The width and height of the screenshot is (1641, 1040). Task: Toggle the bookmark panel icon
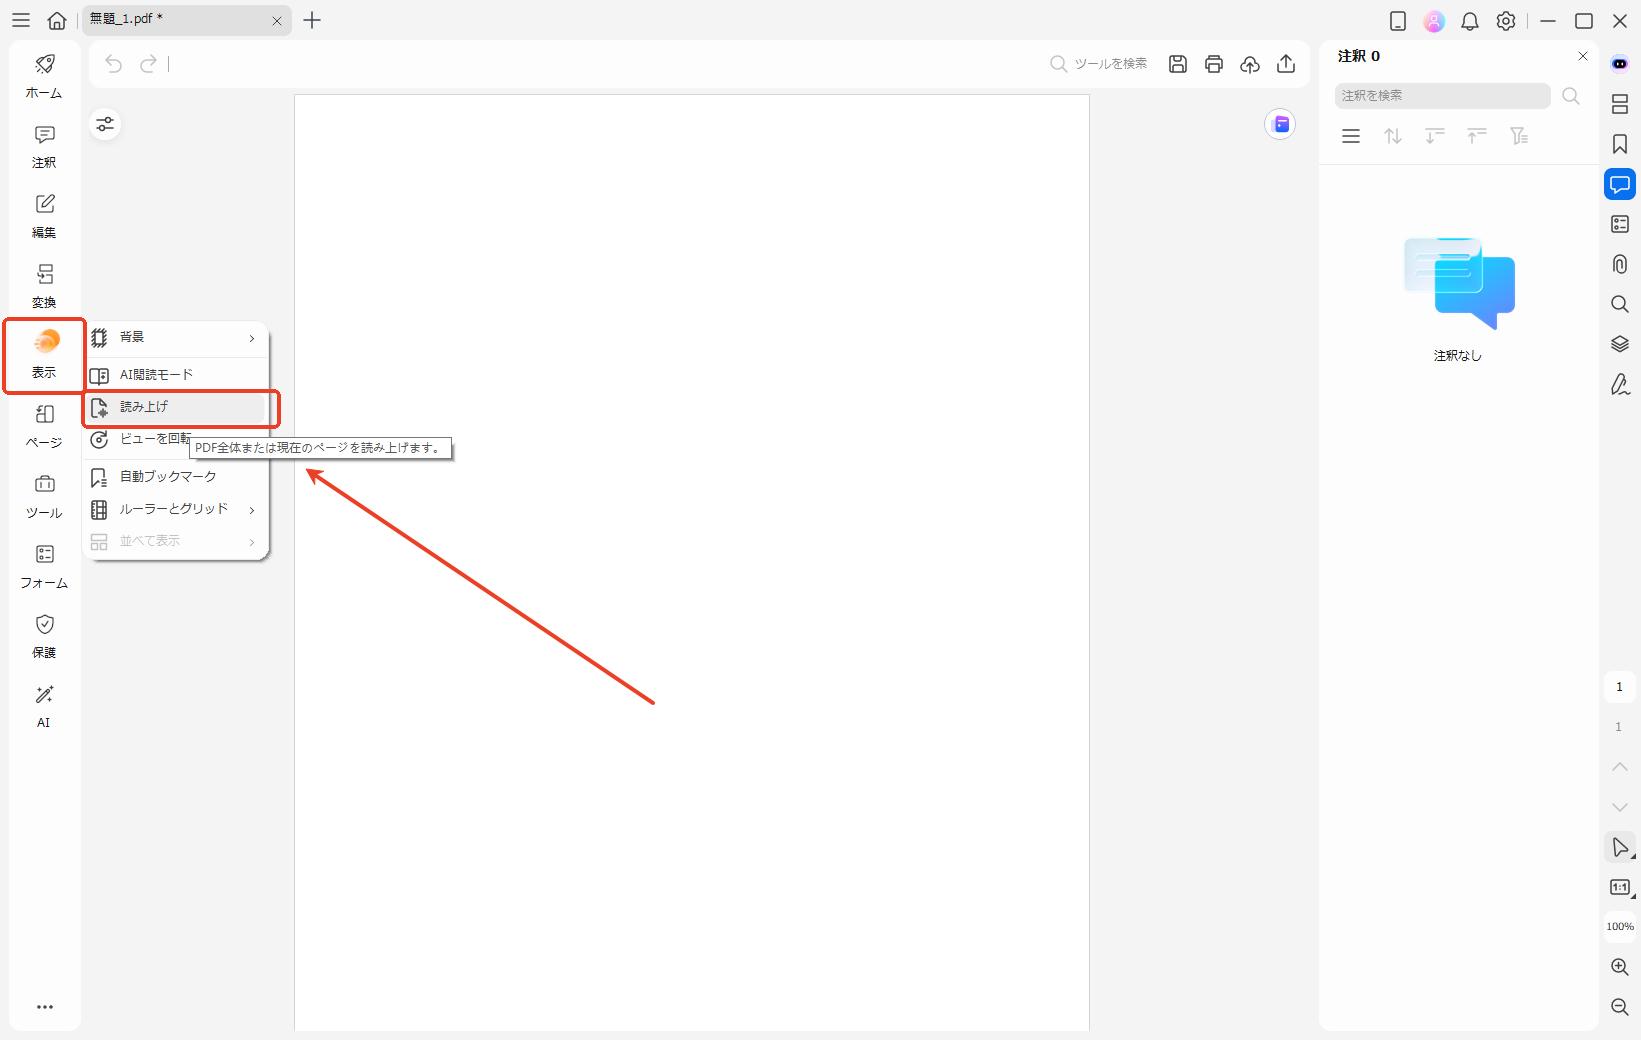point(1620,144)
